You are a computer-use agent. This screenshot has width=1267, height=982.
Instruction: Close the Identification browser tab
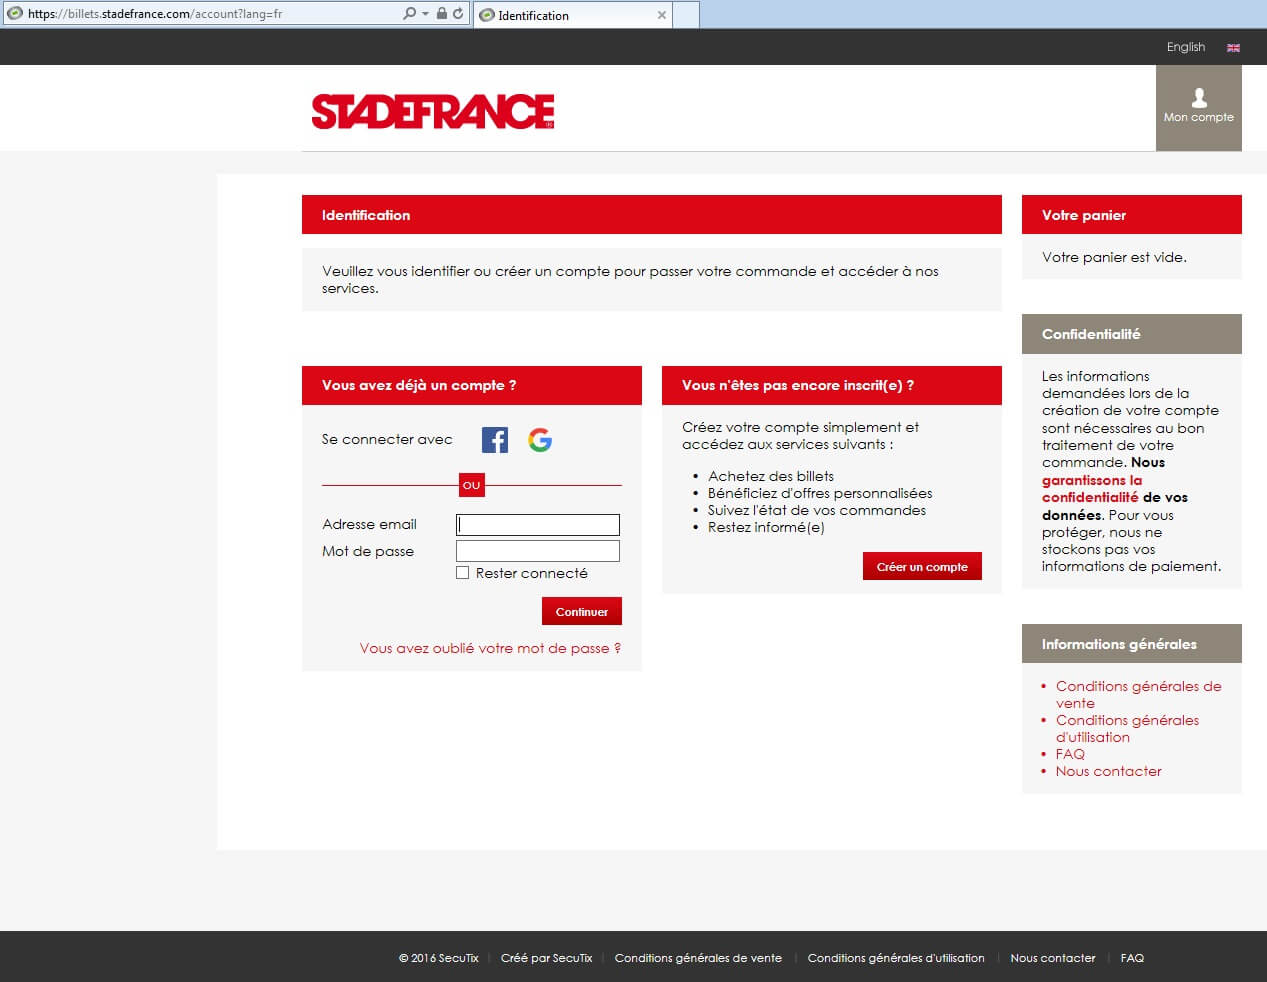tap(661, 15)
